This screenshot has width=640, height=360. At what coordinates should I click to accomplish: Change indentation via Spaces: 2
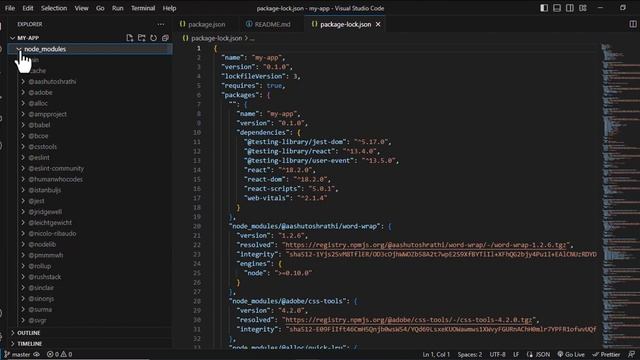[x=469, y=354]
